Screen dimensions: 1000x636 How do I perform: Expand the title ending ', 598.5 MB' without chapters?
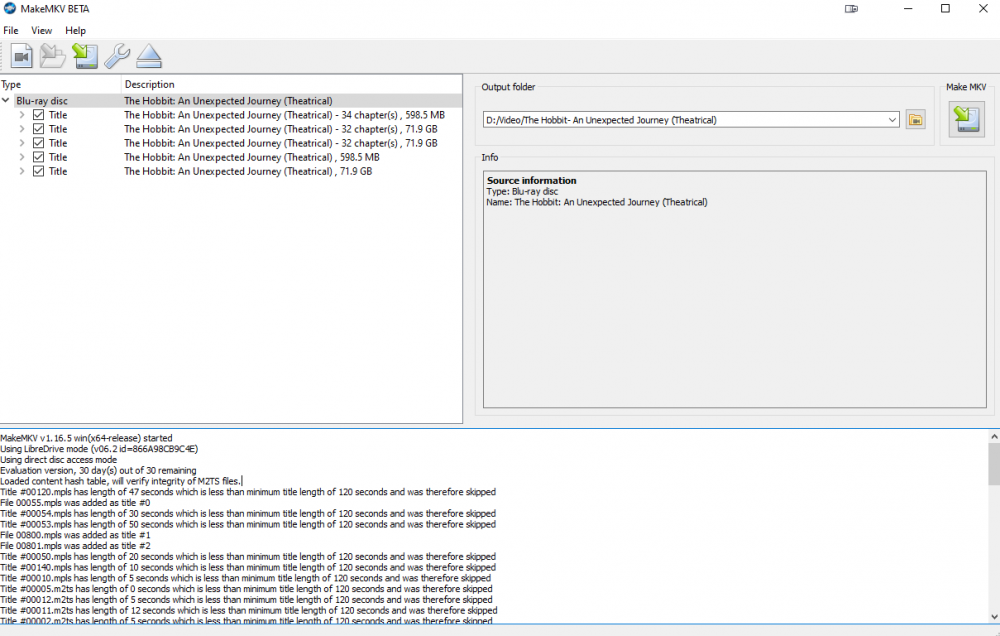click(22, 157)
